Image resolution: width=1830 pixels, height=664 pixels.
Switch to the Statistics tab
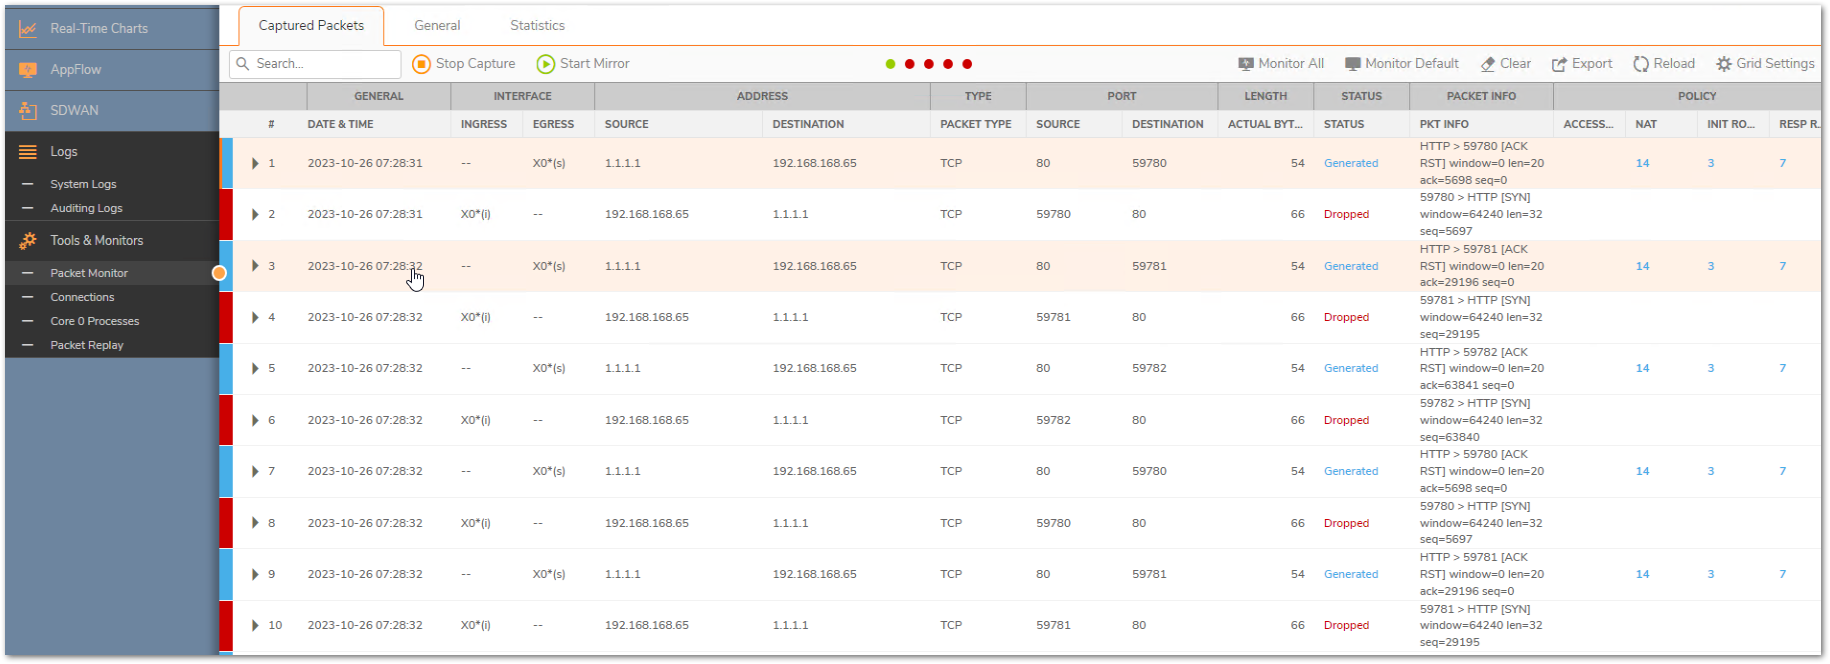coord(537,25)
